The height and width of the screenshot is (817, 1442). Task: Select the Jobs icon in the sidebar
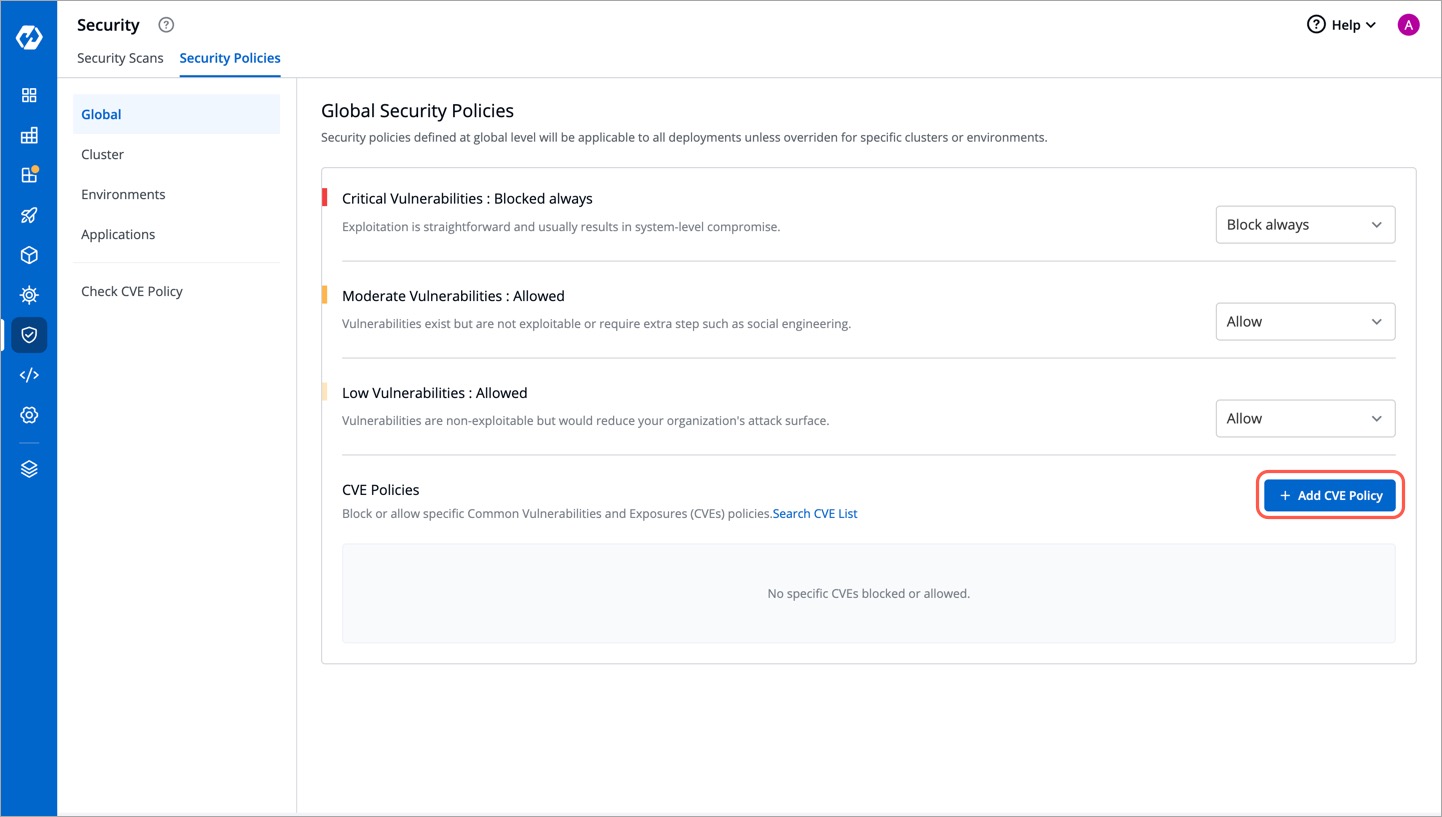[29, 135]
